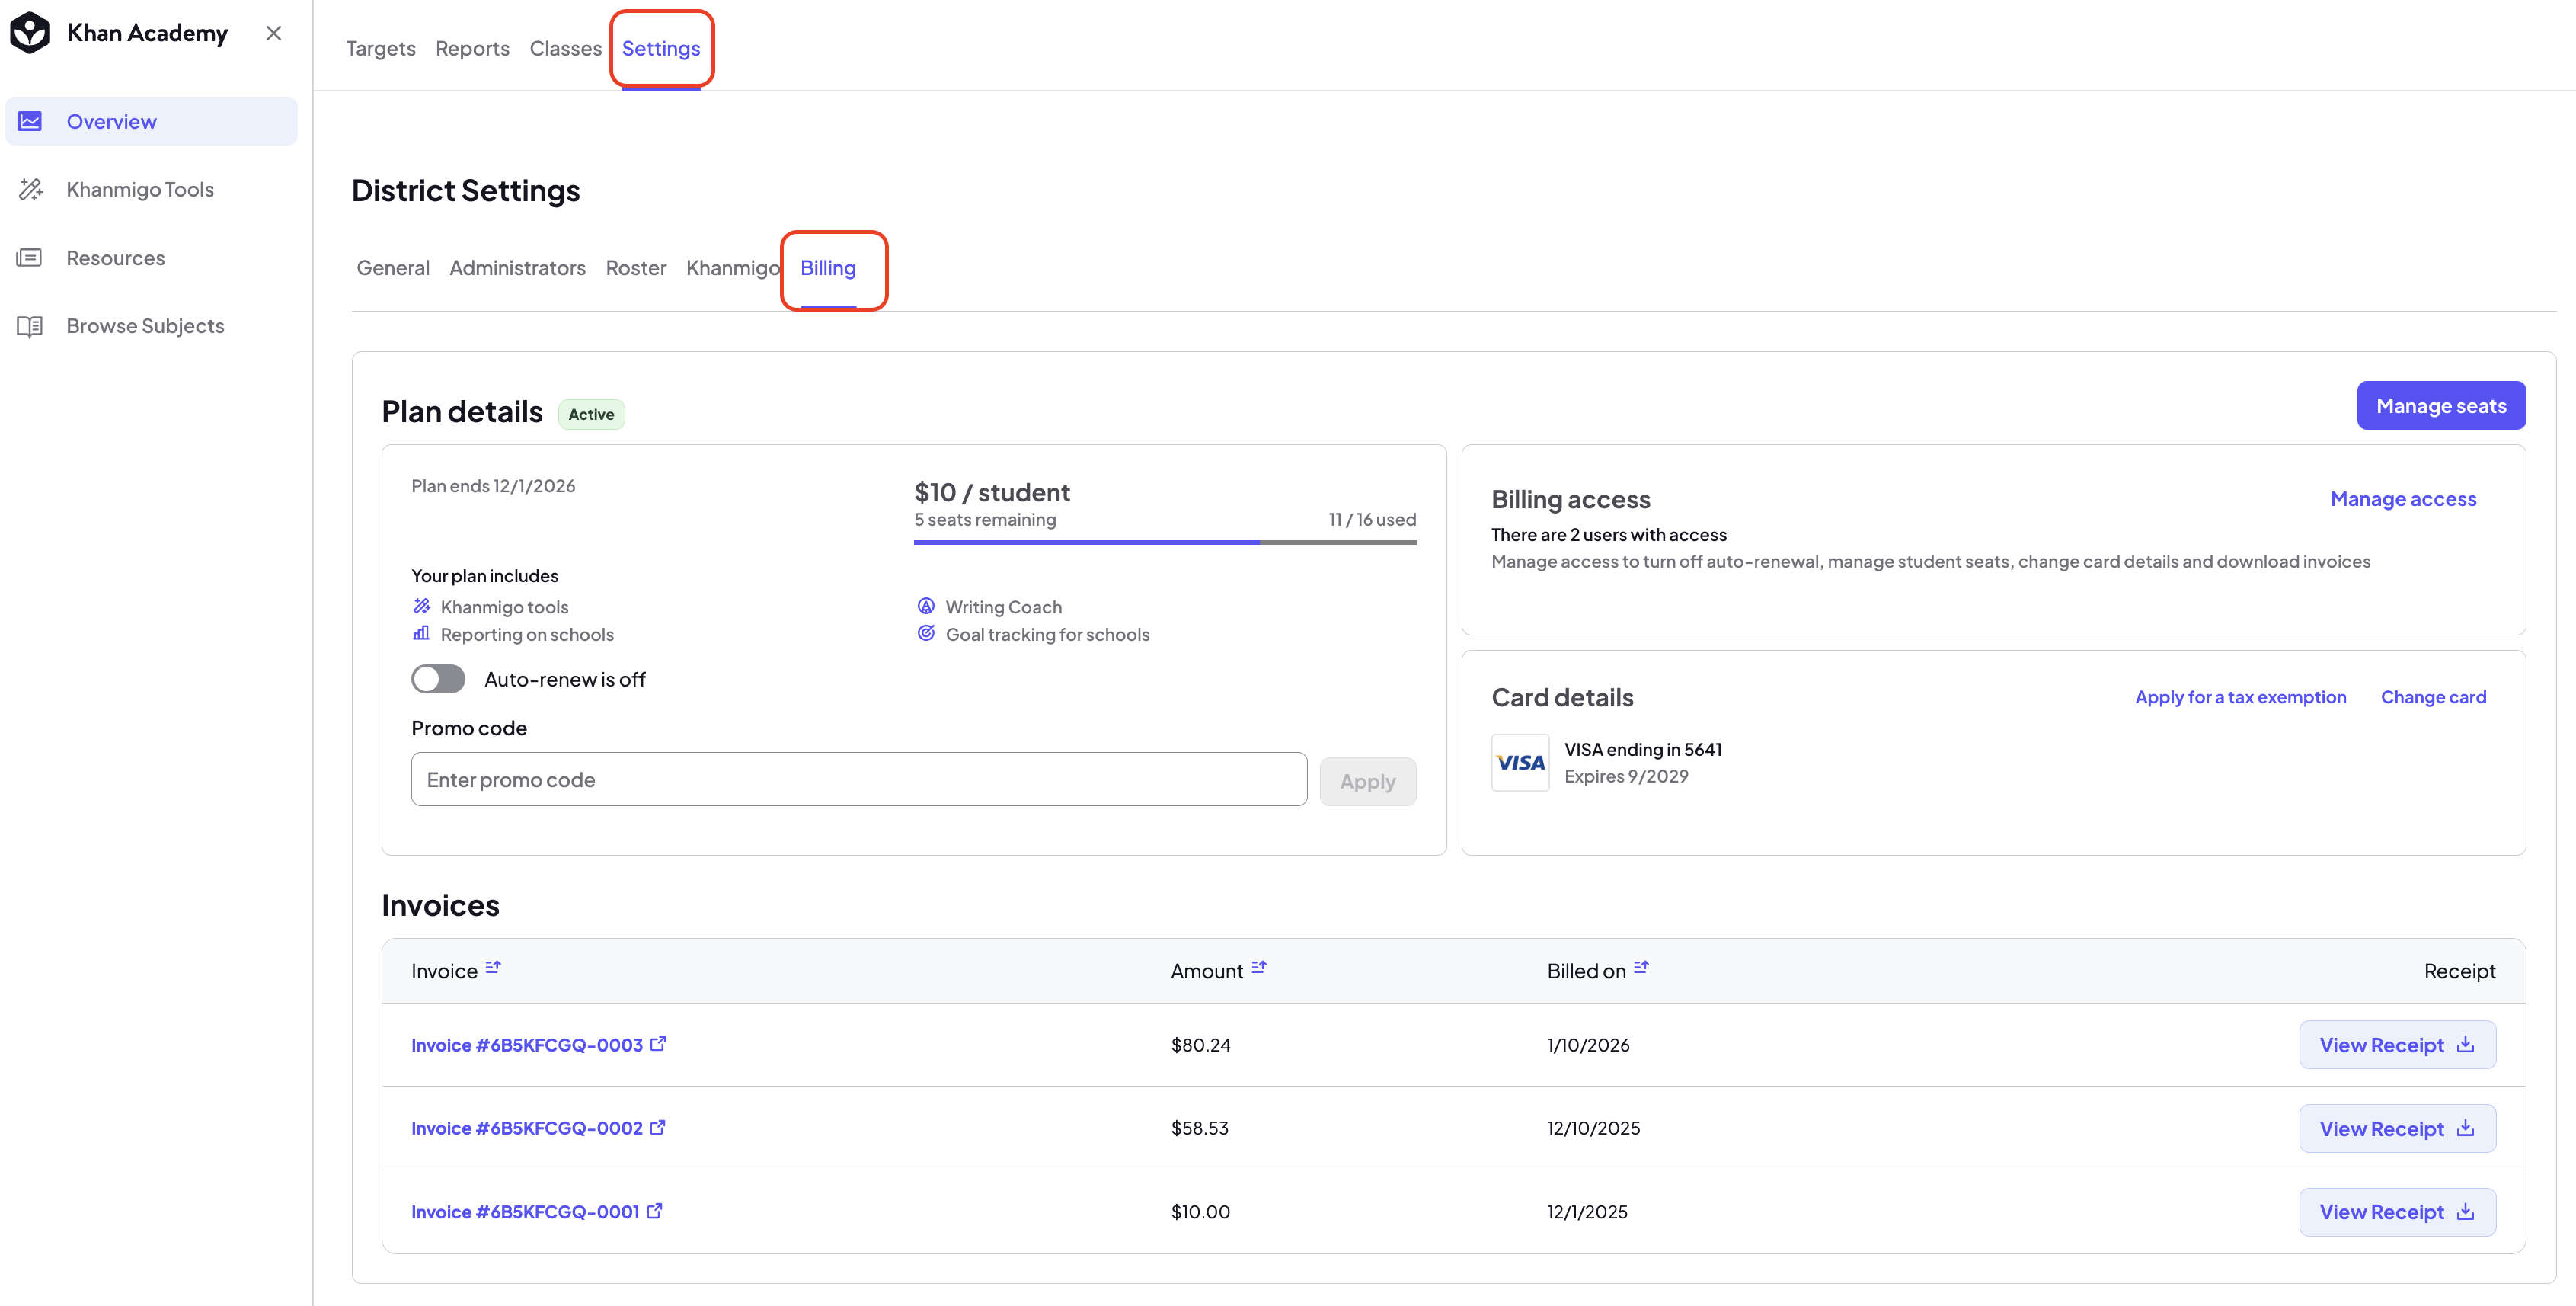Click external link icon for Invoice #6B5KFCGQ-0003
Image resolution: width=2576 pixels, height=1306 pixels.
coord(658,1043)
